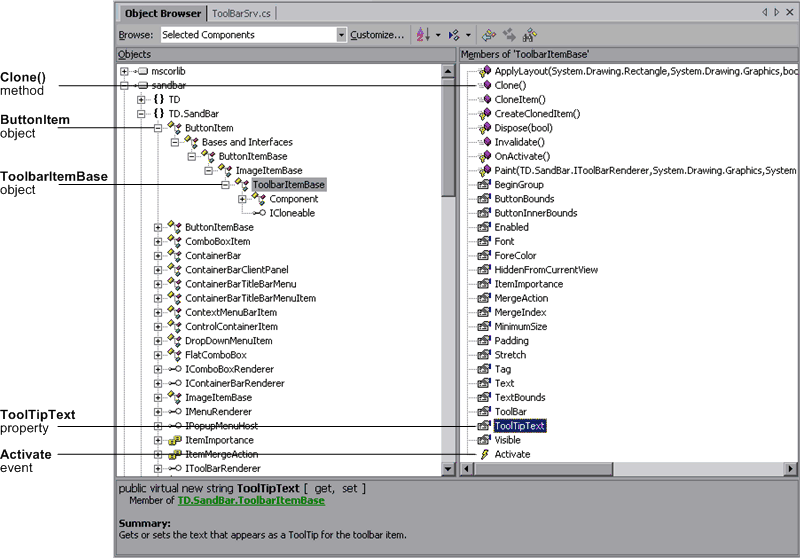Click the Selected Components browse field

248,35
